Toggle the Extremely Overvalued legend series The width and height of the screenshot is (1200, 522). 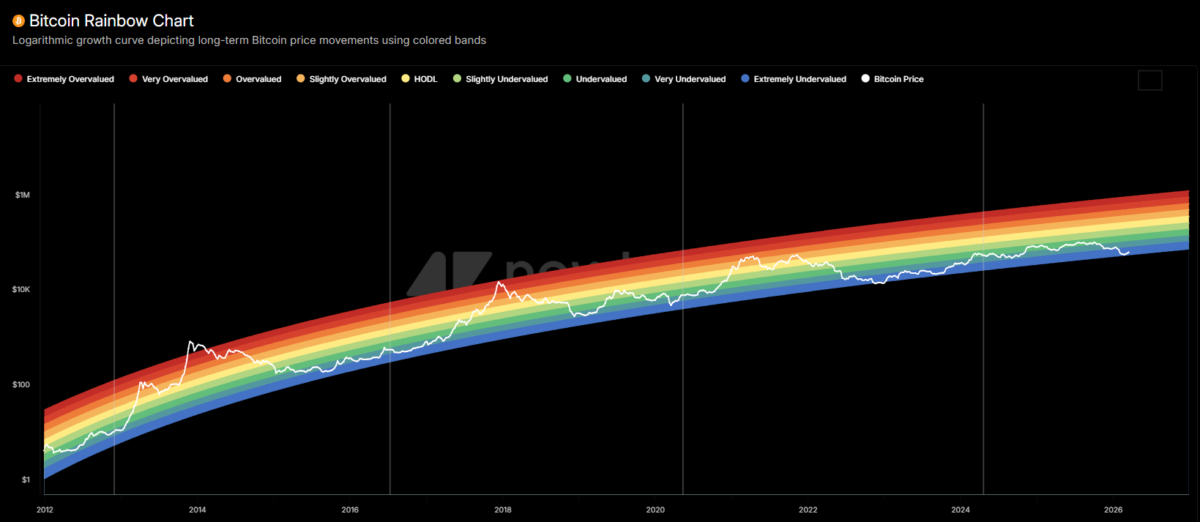click(64, 78)
